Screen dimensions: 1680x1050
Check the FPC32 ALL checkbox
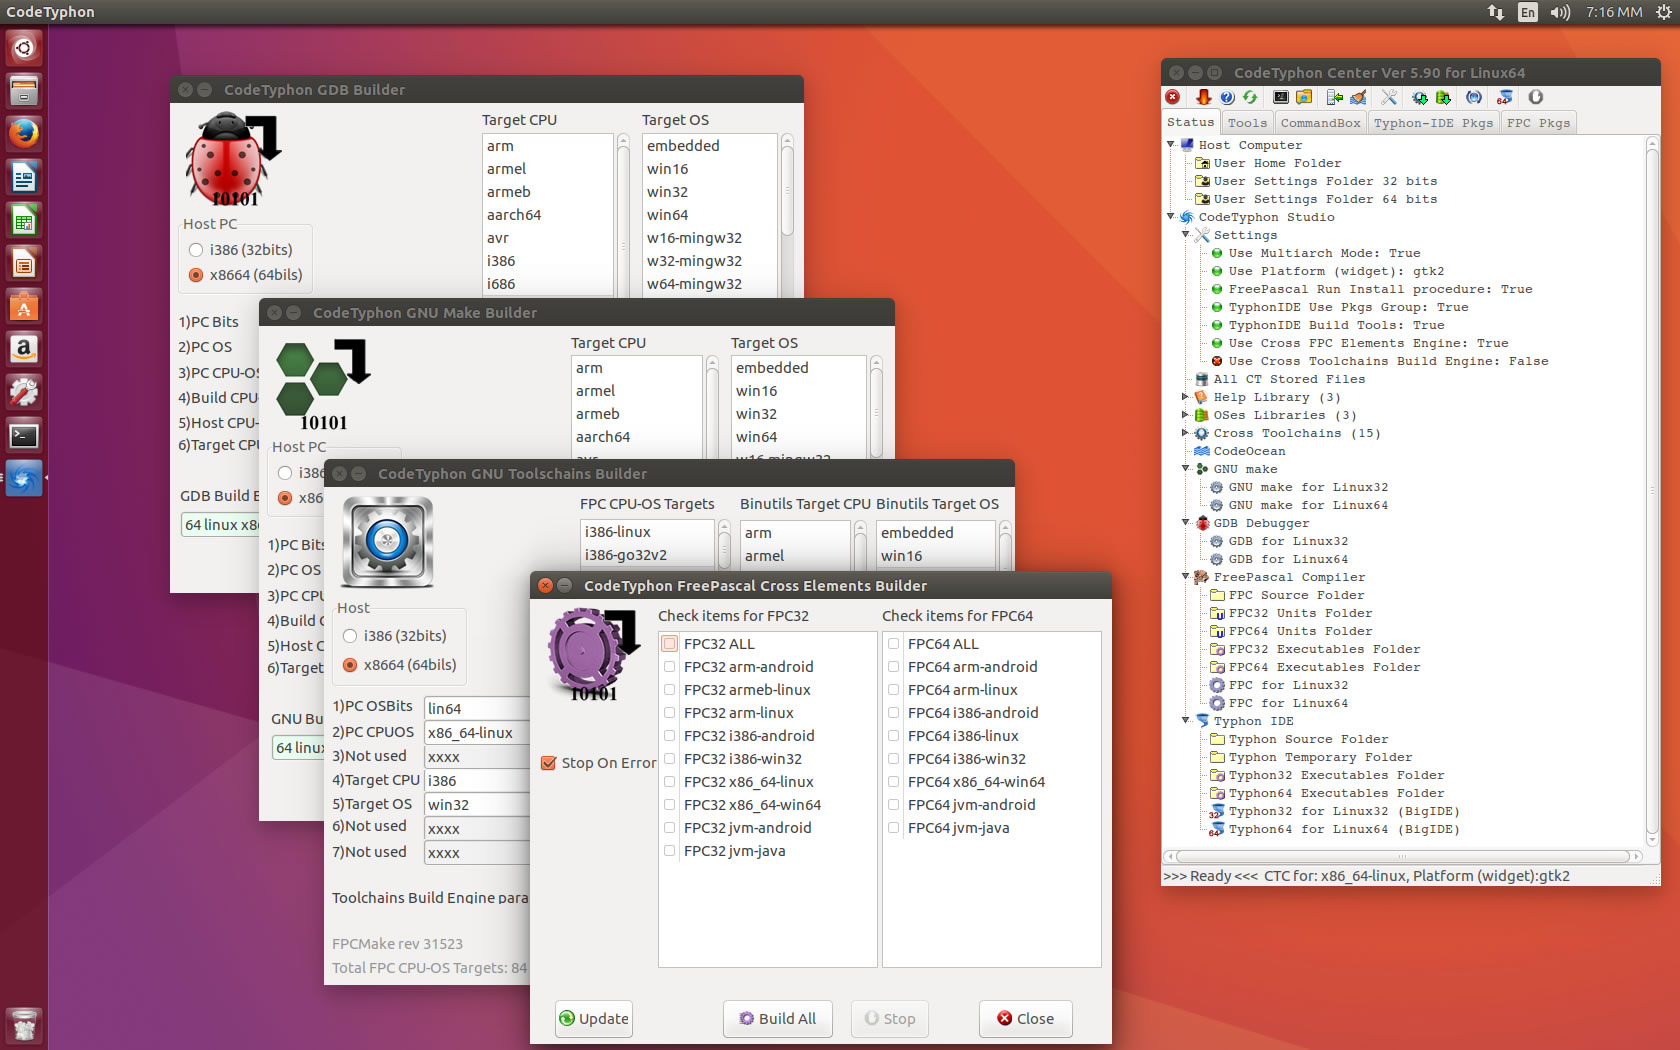(670, 644)
